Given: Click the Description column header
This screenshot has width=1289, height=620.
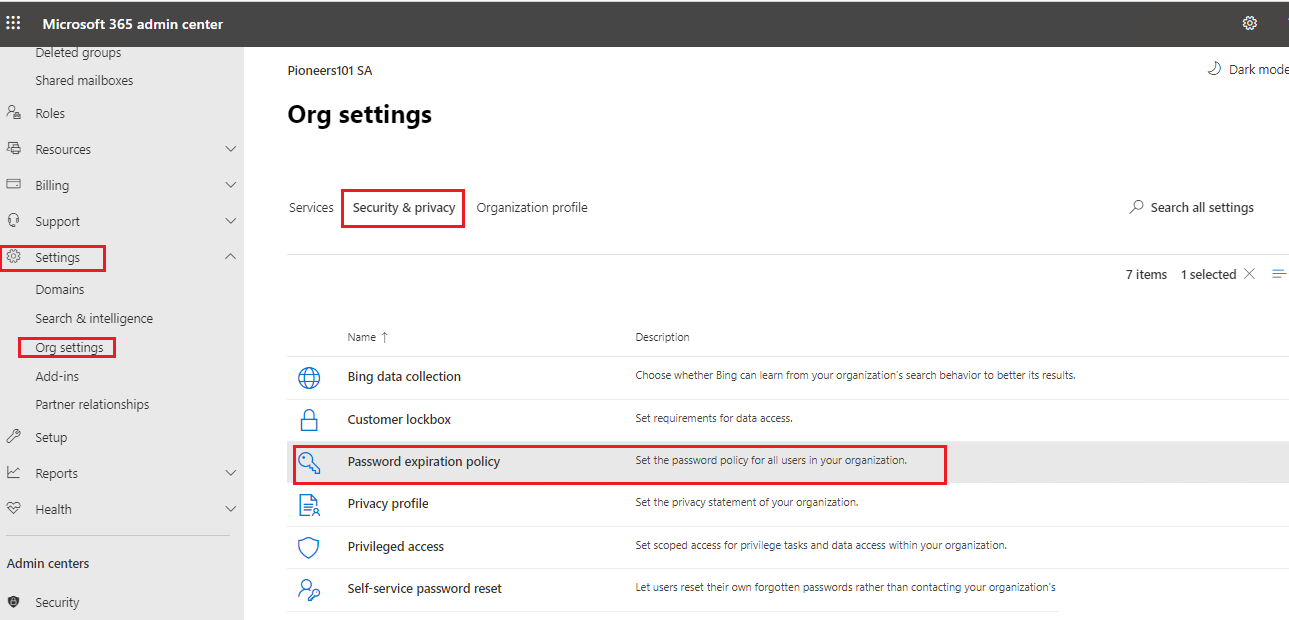Looking at the screenshot, I should click(662, 337).
